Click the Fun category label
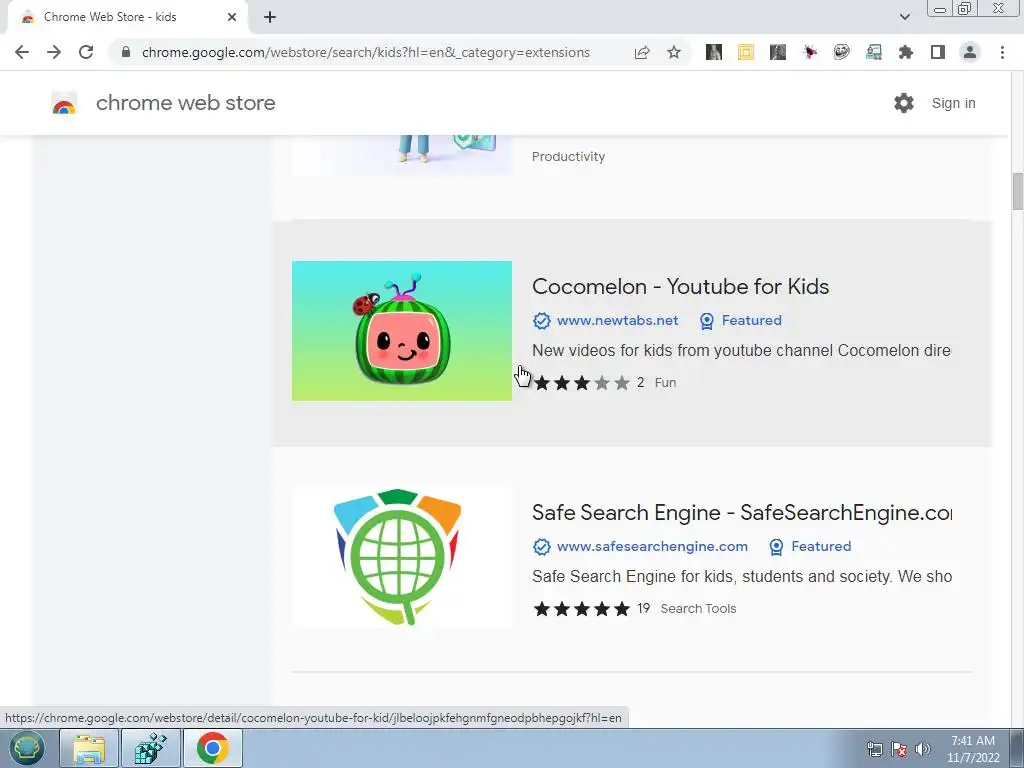The image size is (1024, 768). click(665, 383)
